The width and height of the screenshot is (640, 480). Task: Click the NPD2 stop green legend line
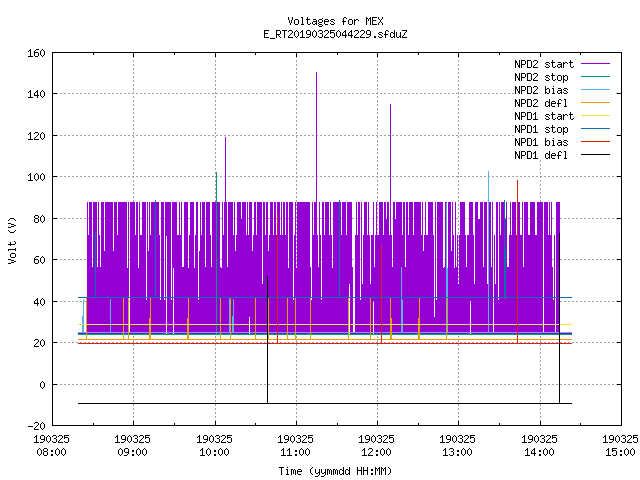[595, 77]
